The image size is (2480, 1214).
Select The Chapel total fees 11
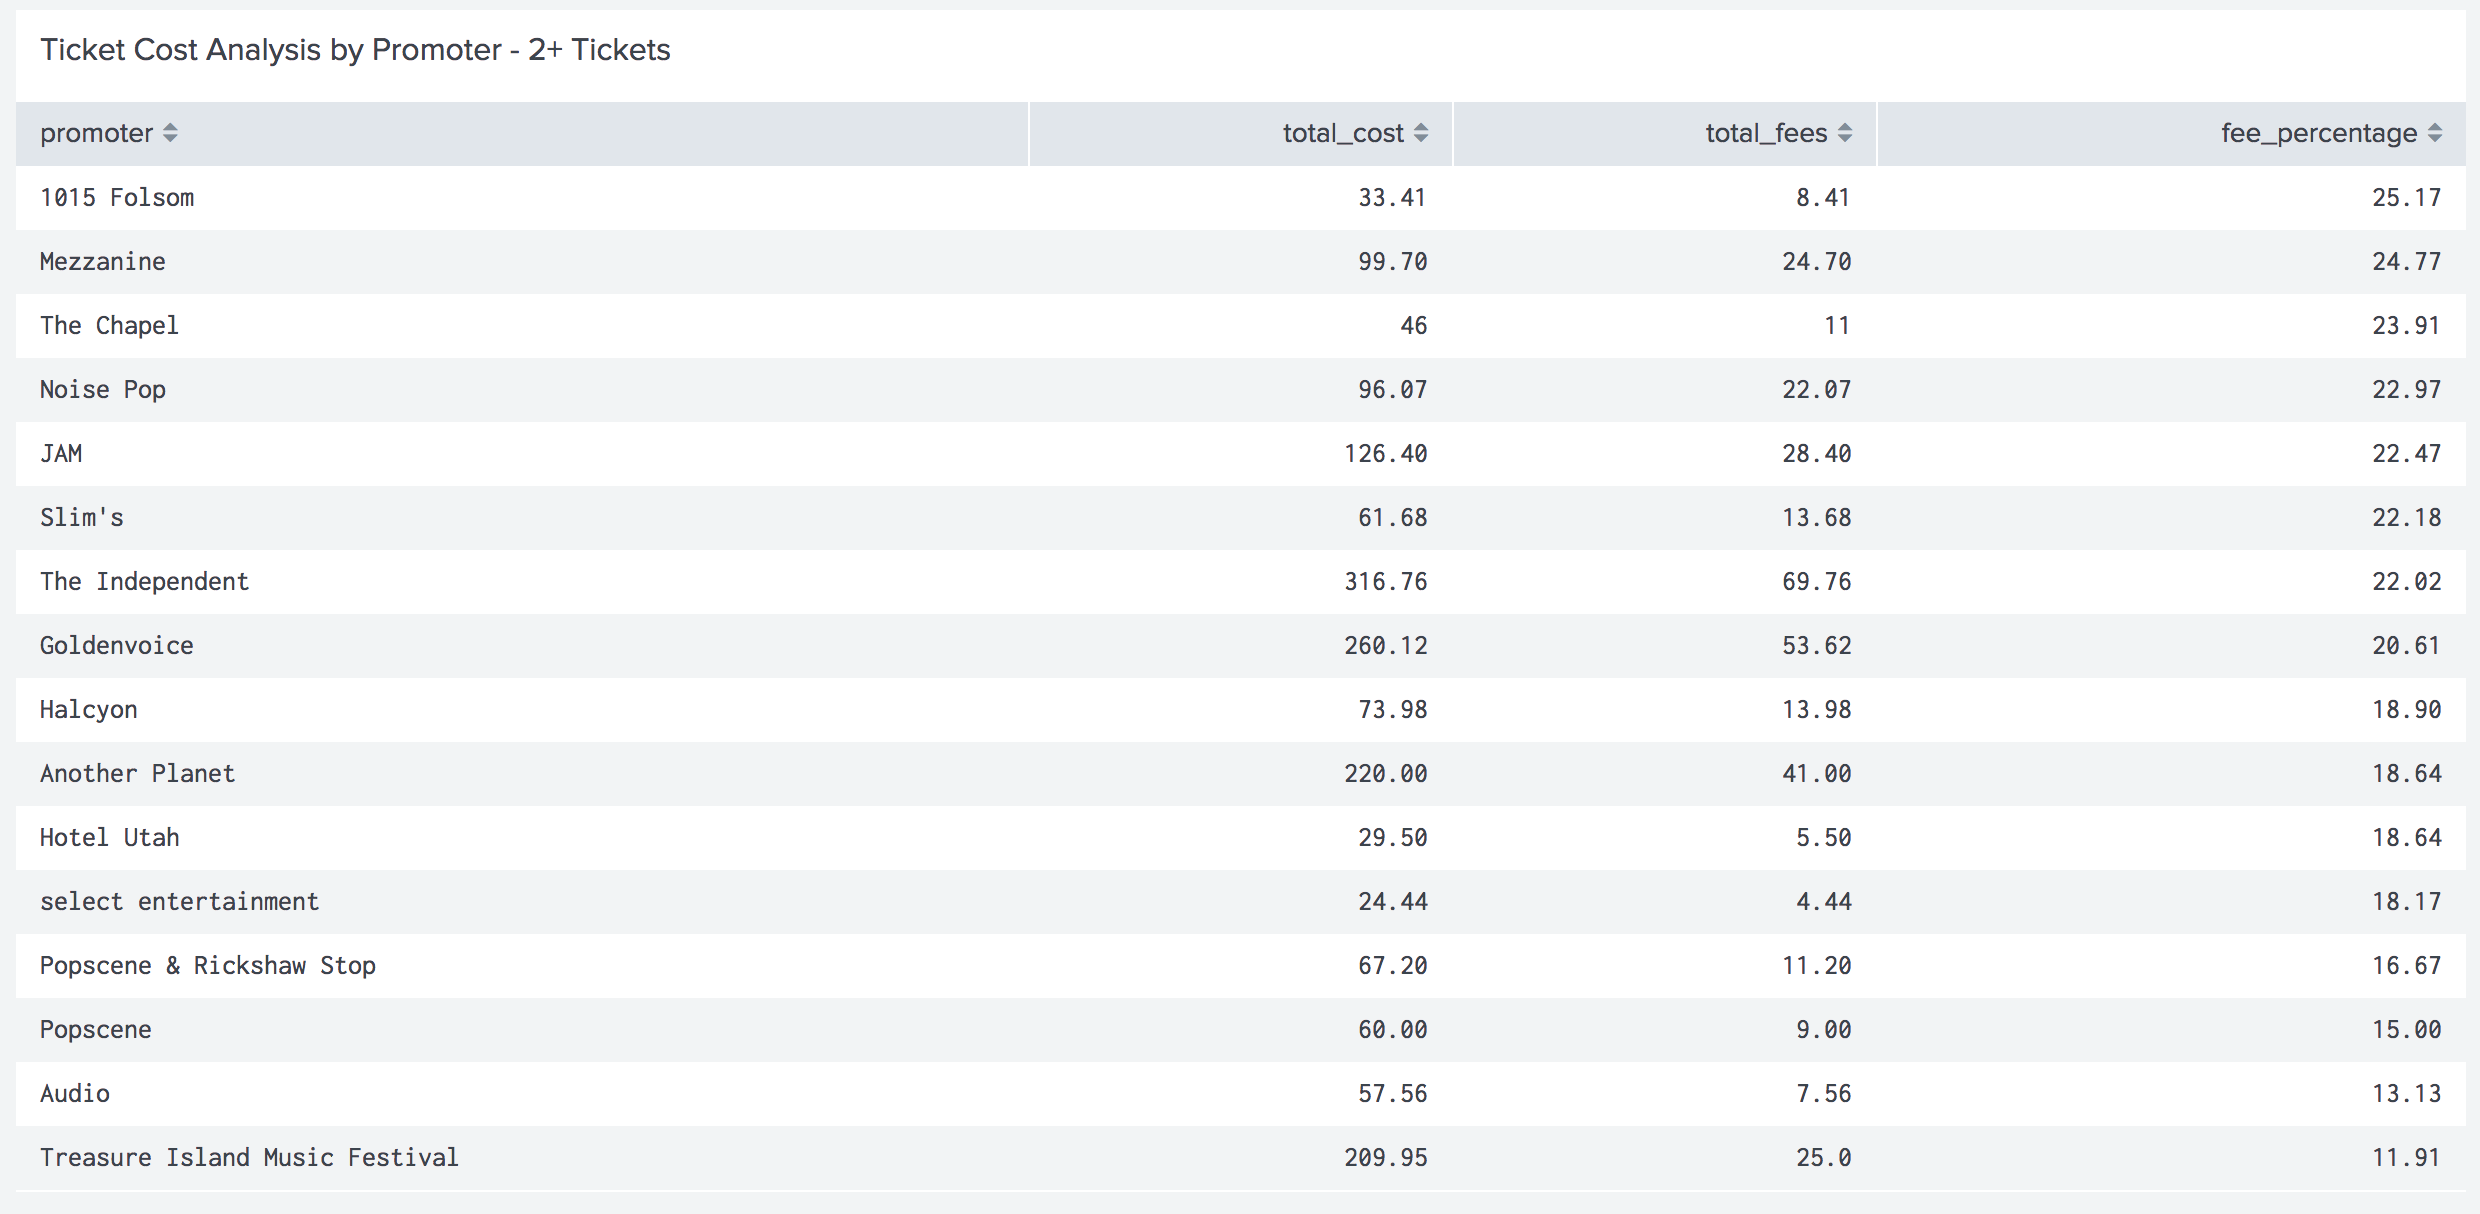pos(1837,325)
